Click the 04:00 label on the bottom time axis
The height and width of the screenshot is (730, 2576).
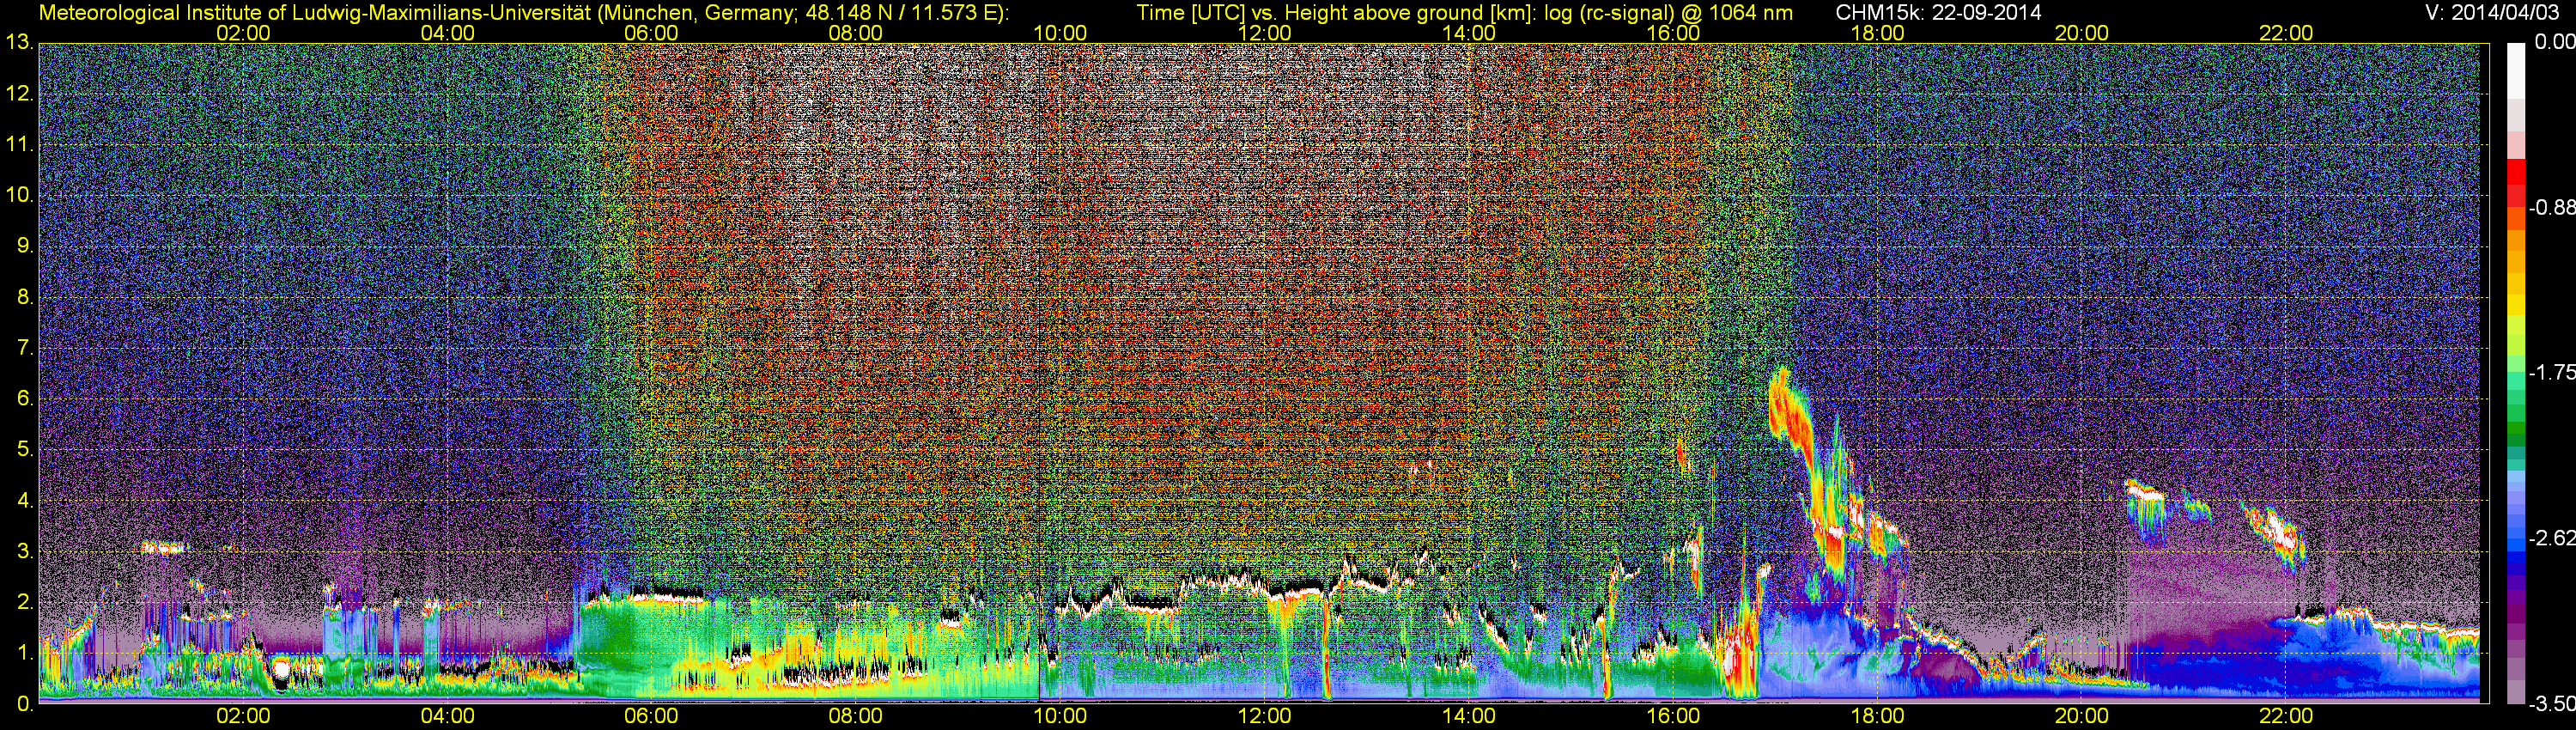click(x=447, y=716)
